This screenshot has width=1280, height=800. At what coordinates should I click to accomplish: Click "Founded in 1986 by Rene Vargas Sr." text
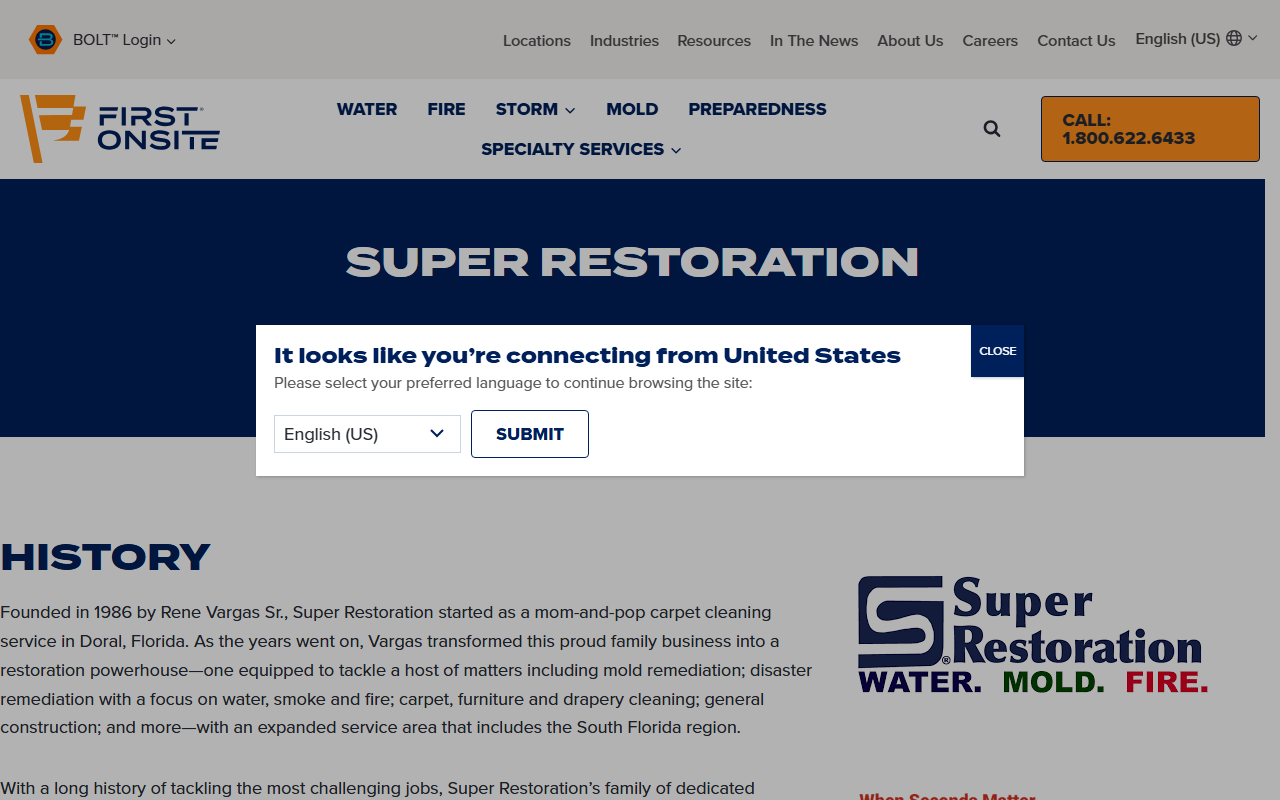click(x=142, y=612)
